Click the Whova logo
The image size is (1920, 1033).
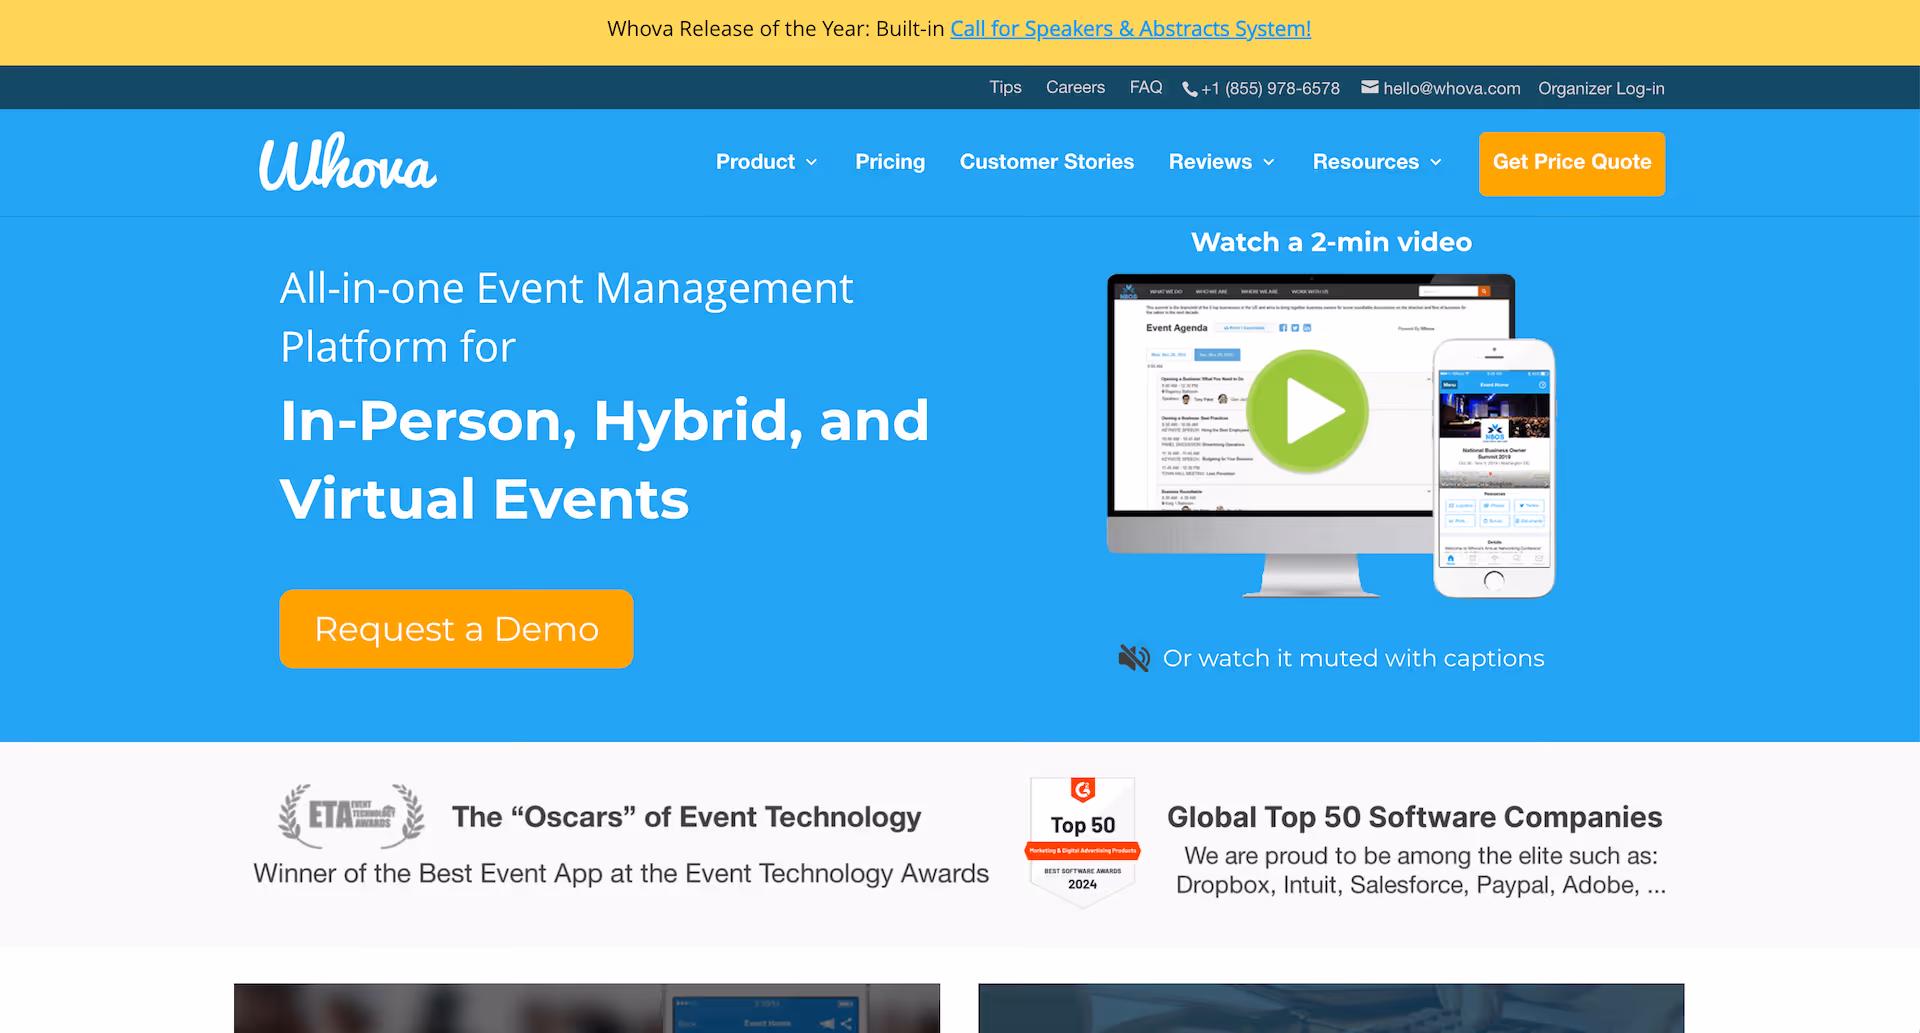click(347, 162)
